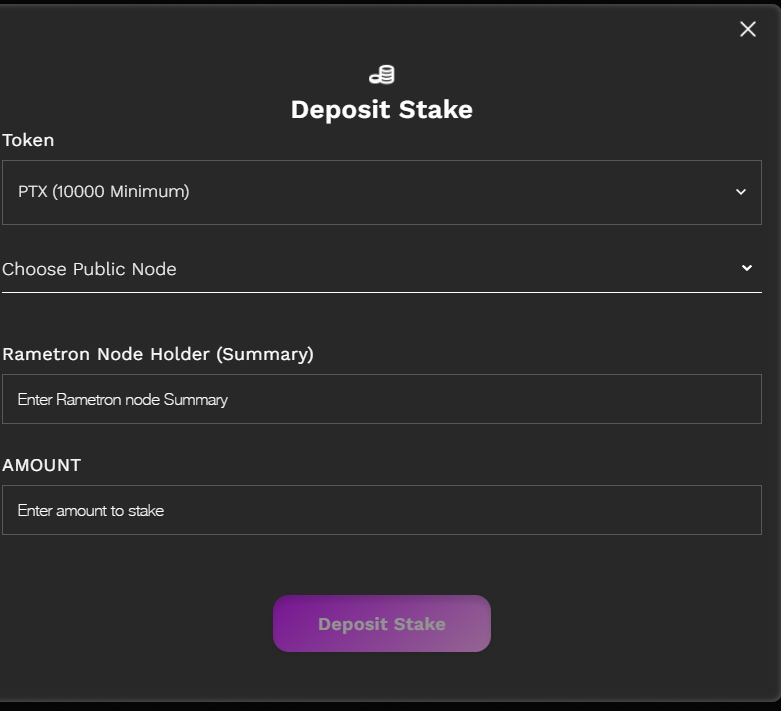Close the Deposit Stake dialog
Image resolution: width=781 pixels, height=711 pixels.
pyautogui.click(x=747, y=29)
